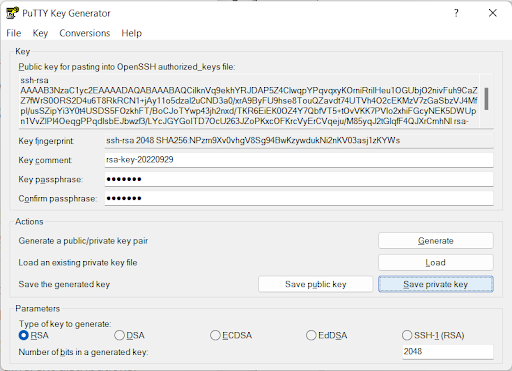The image size is (512, 371).
Task: Click the 'Key fingerprint' label
Action: pos(46,141)
